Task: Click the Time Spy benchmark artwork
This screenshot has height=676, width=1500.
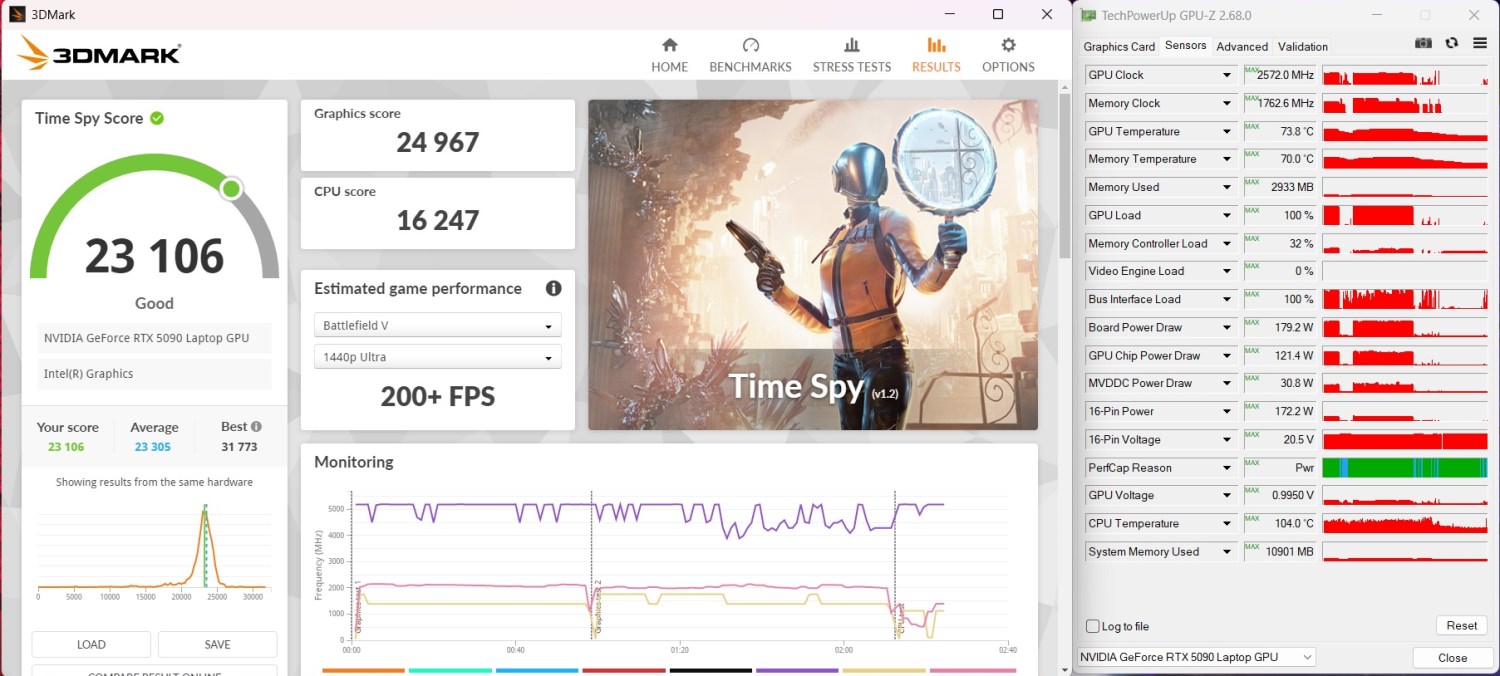Action: pos(813,265)
